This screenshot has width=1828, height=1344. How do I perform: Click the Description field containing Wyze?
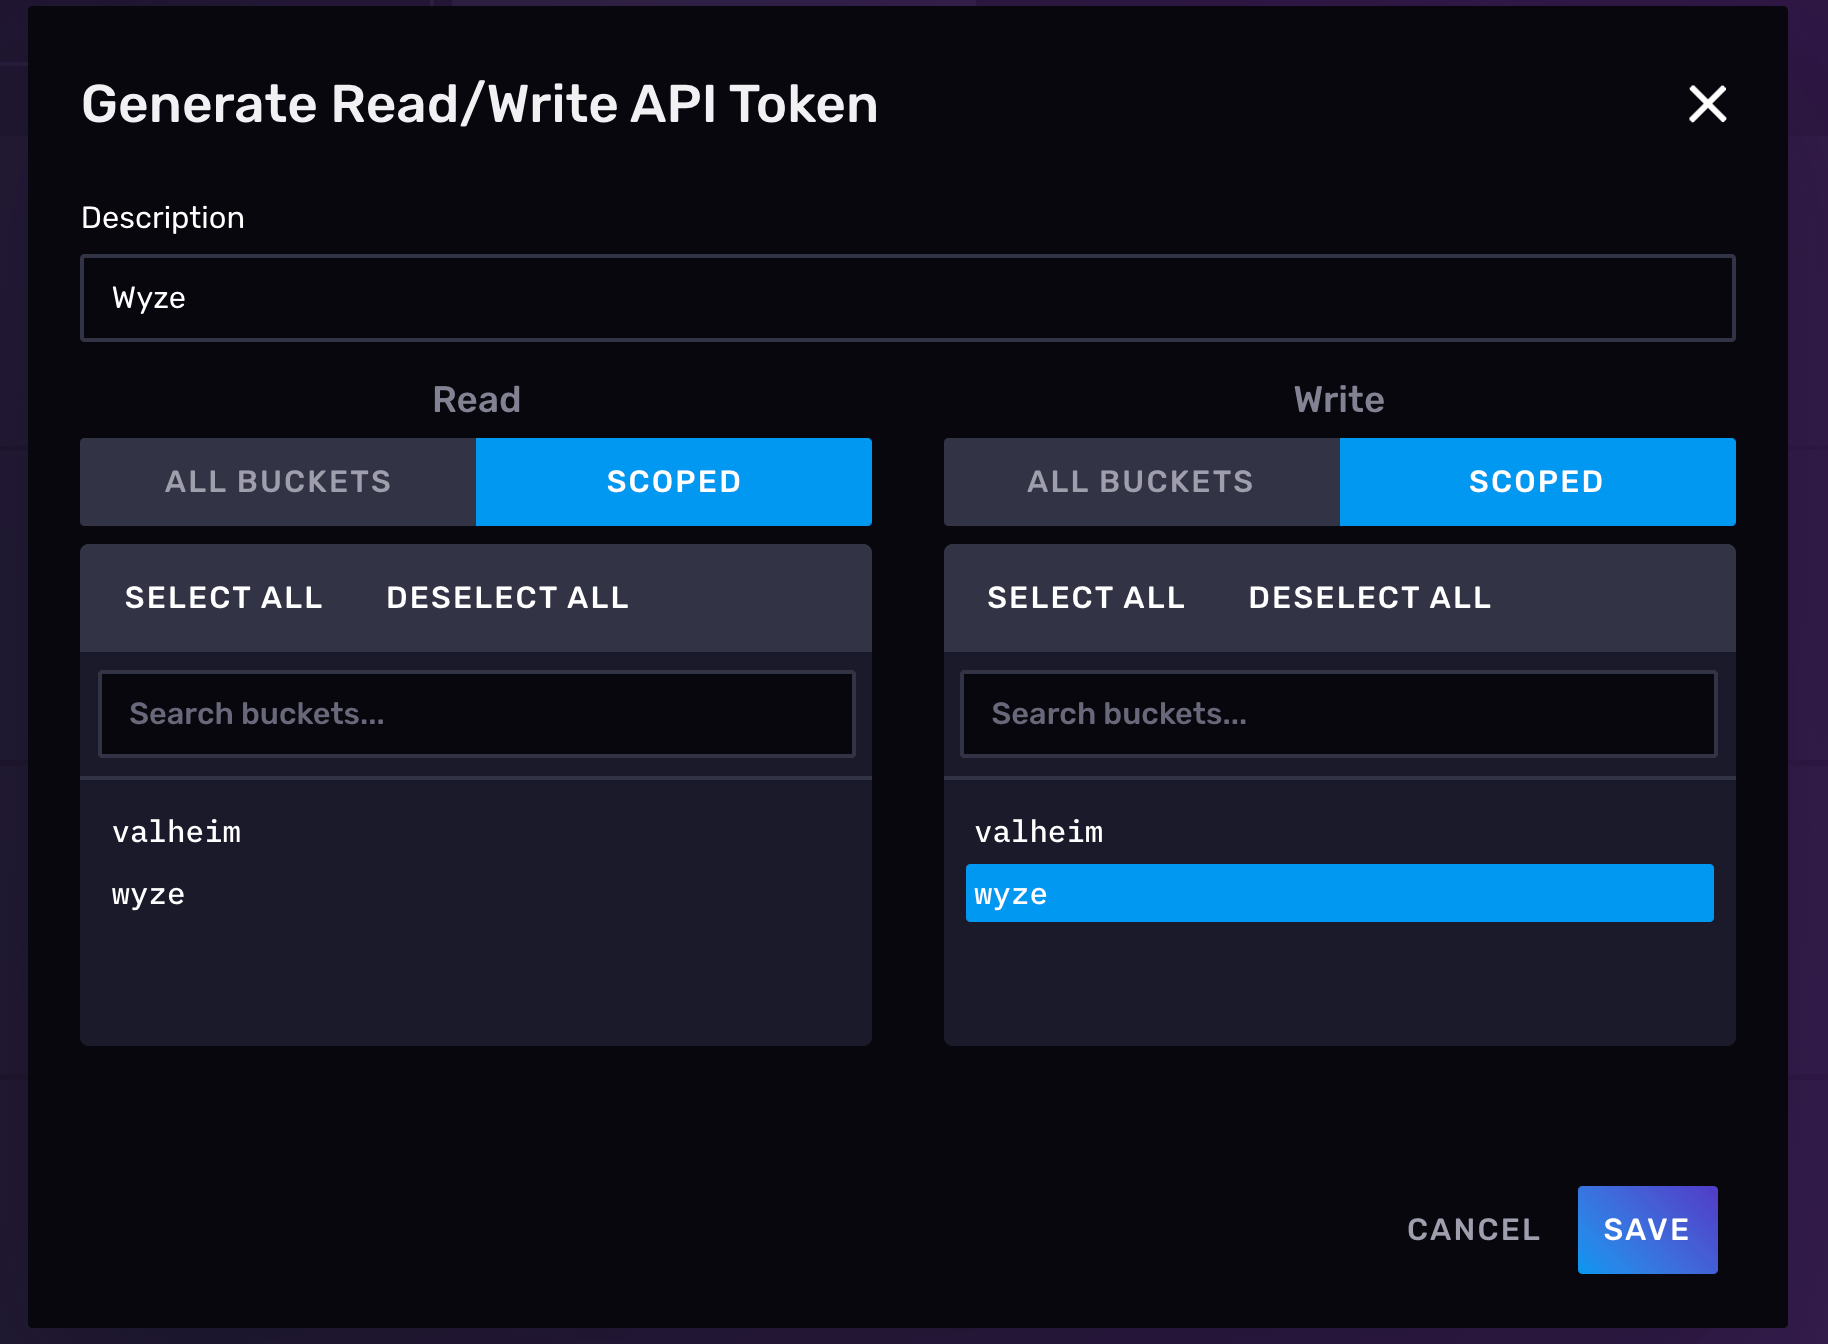[x=906, y=297]
